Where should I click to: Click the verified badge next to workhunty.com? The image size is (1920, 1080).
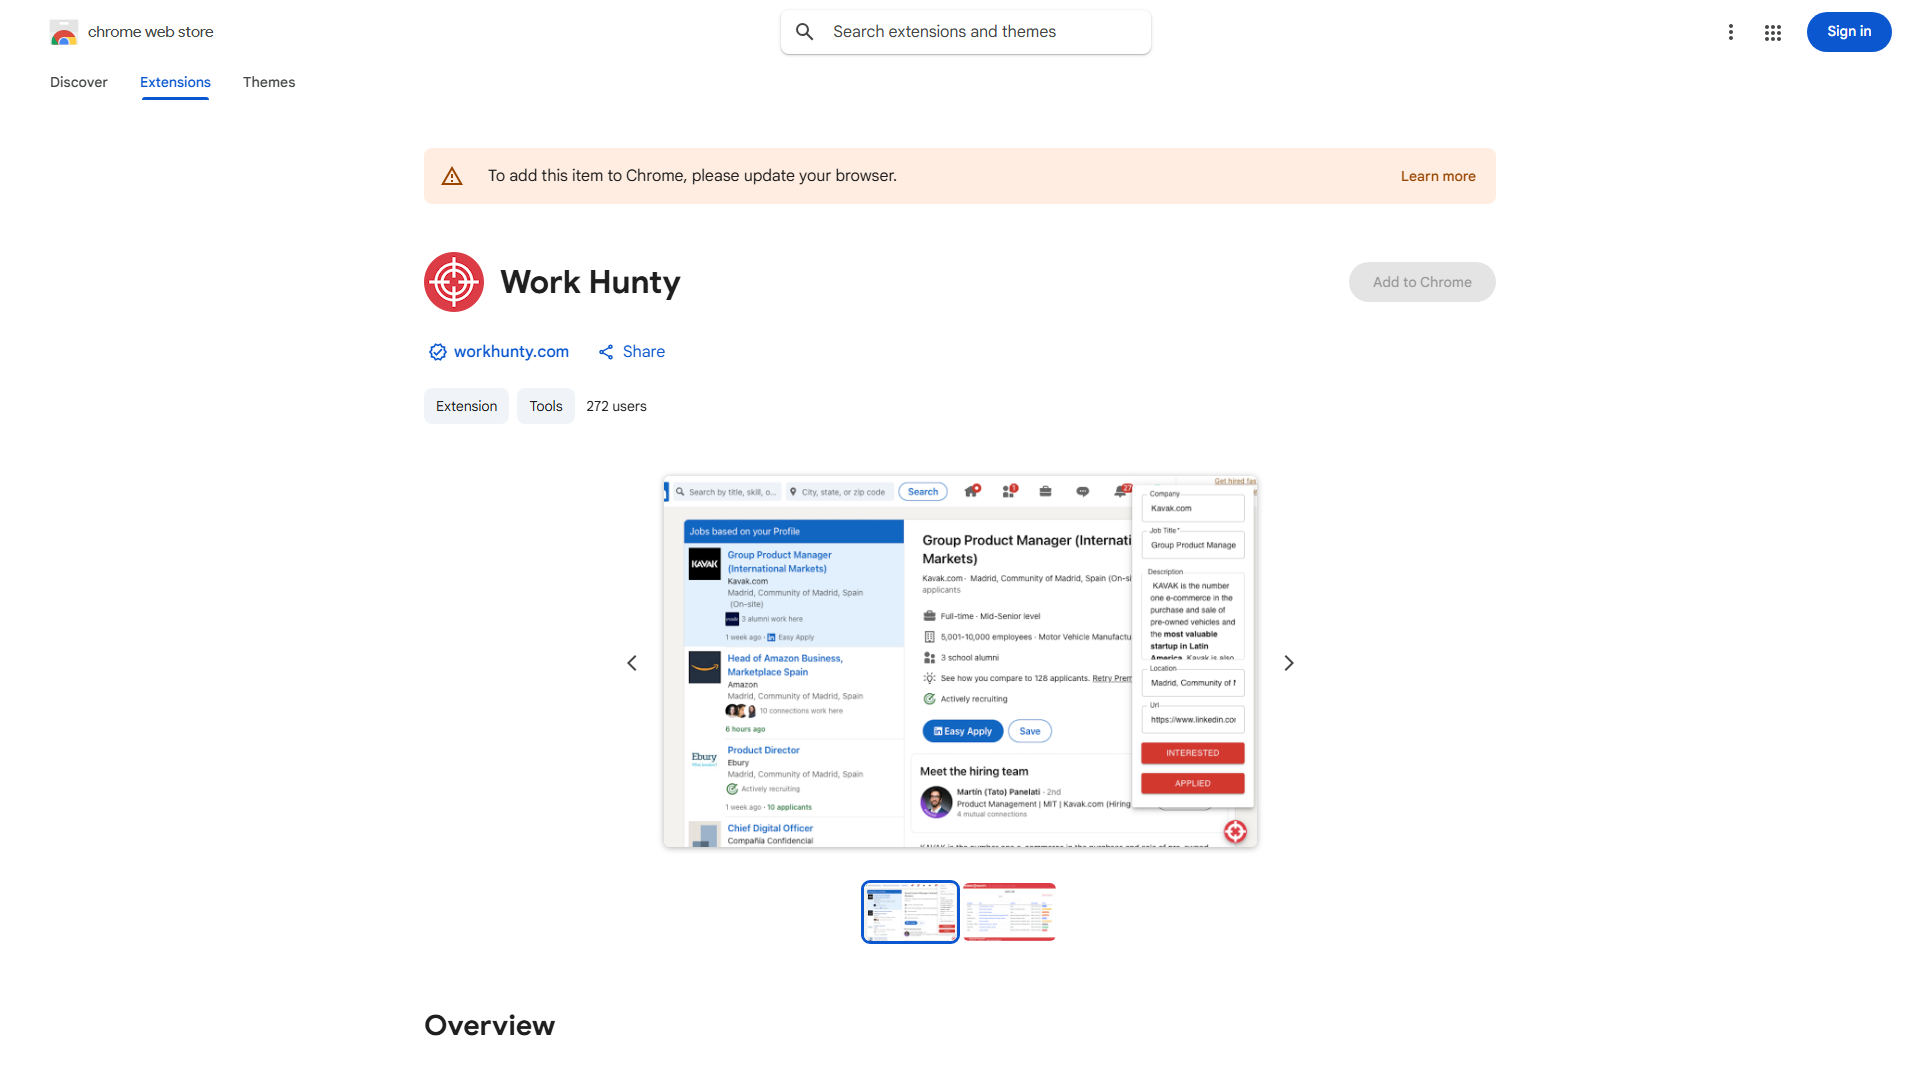tap(437, 352)
